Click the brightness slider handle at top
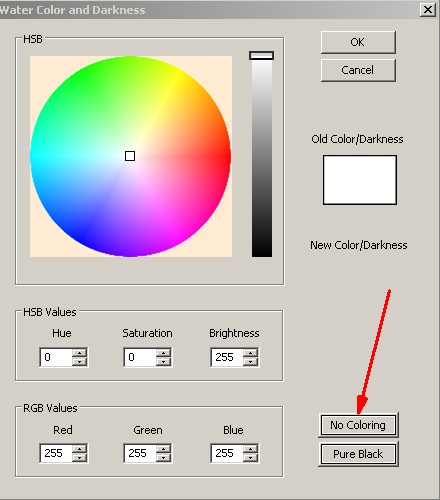 tap(261, 55)
